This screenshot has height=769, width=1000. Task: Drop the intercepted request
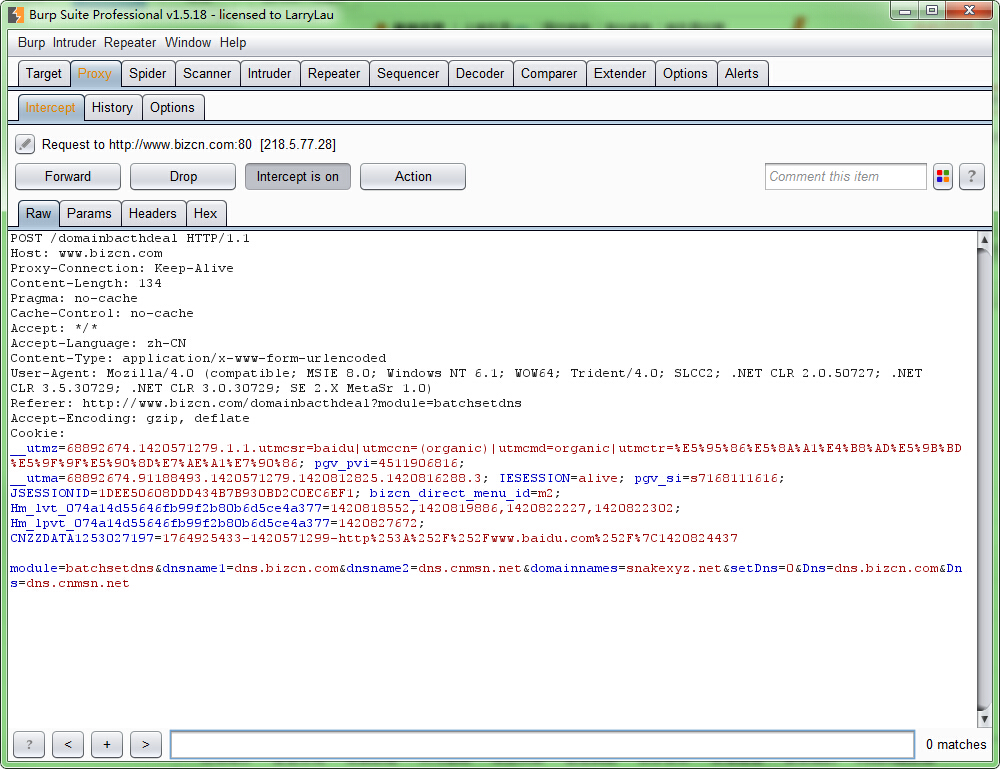point(183,177)
